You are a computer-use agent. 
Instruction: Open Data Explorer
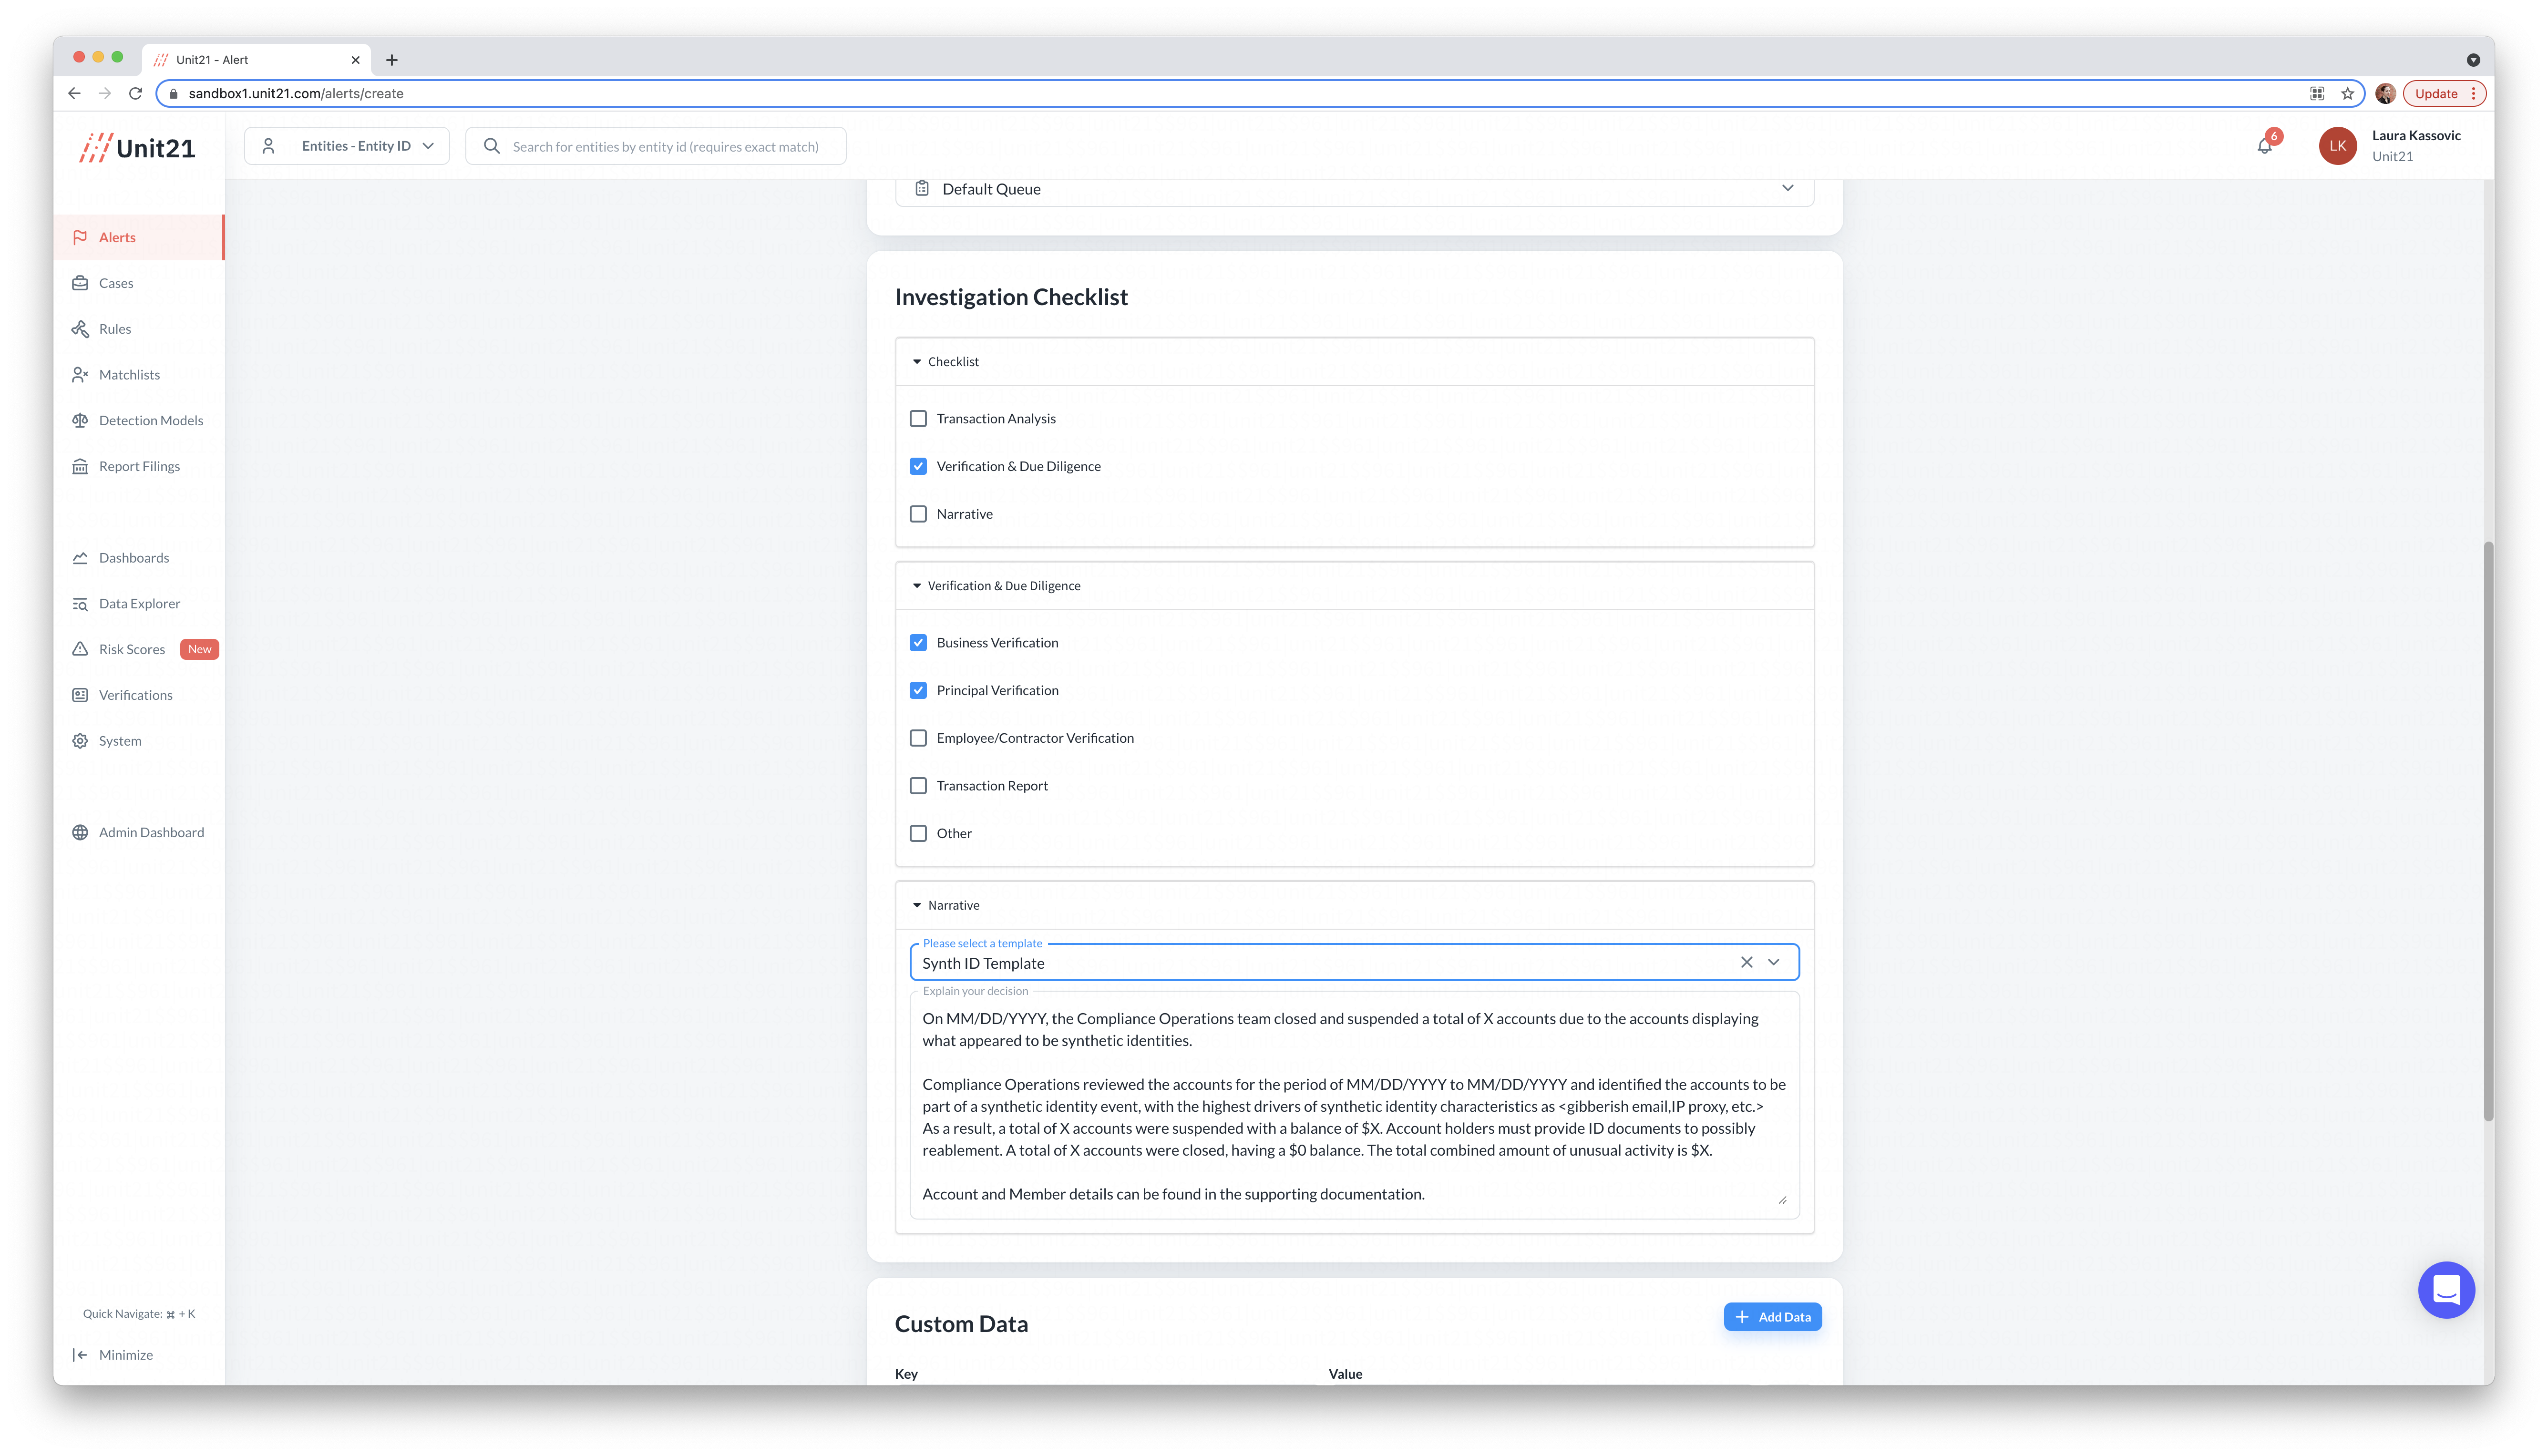click(139, 604)
